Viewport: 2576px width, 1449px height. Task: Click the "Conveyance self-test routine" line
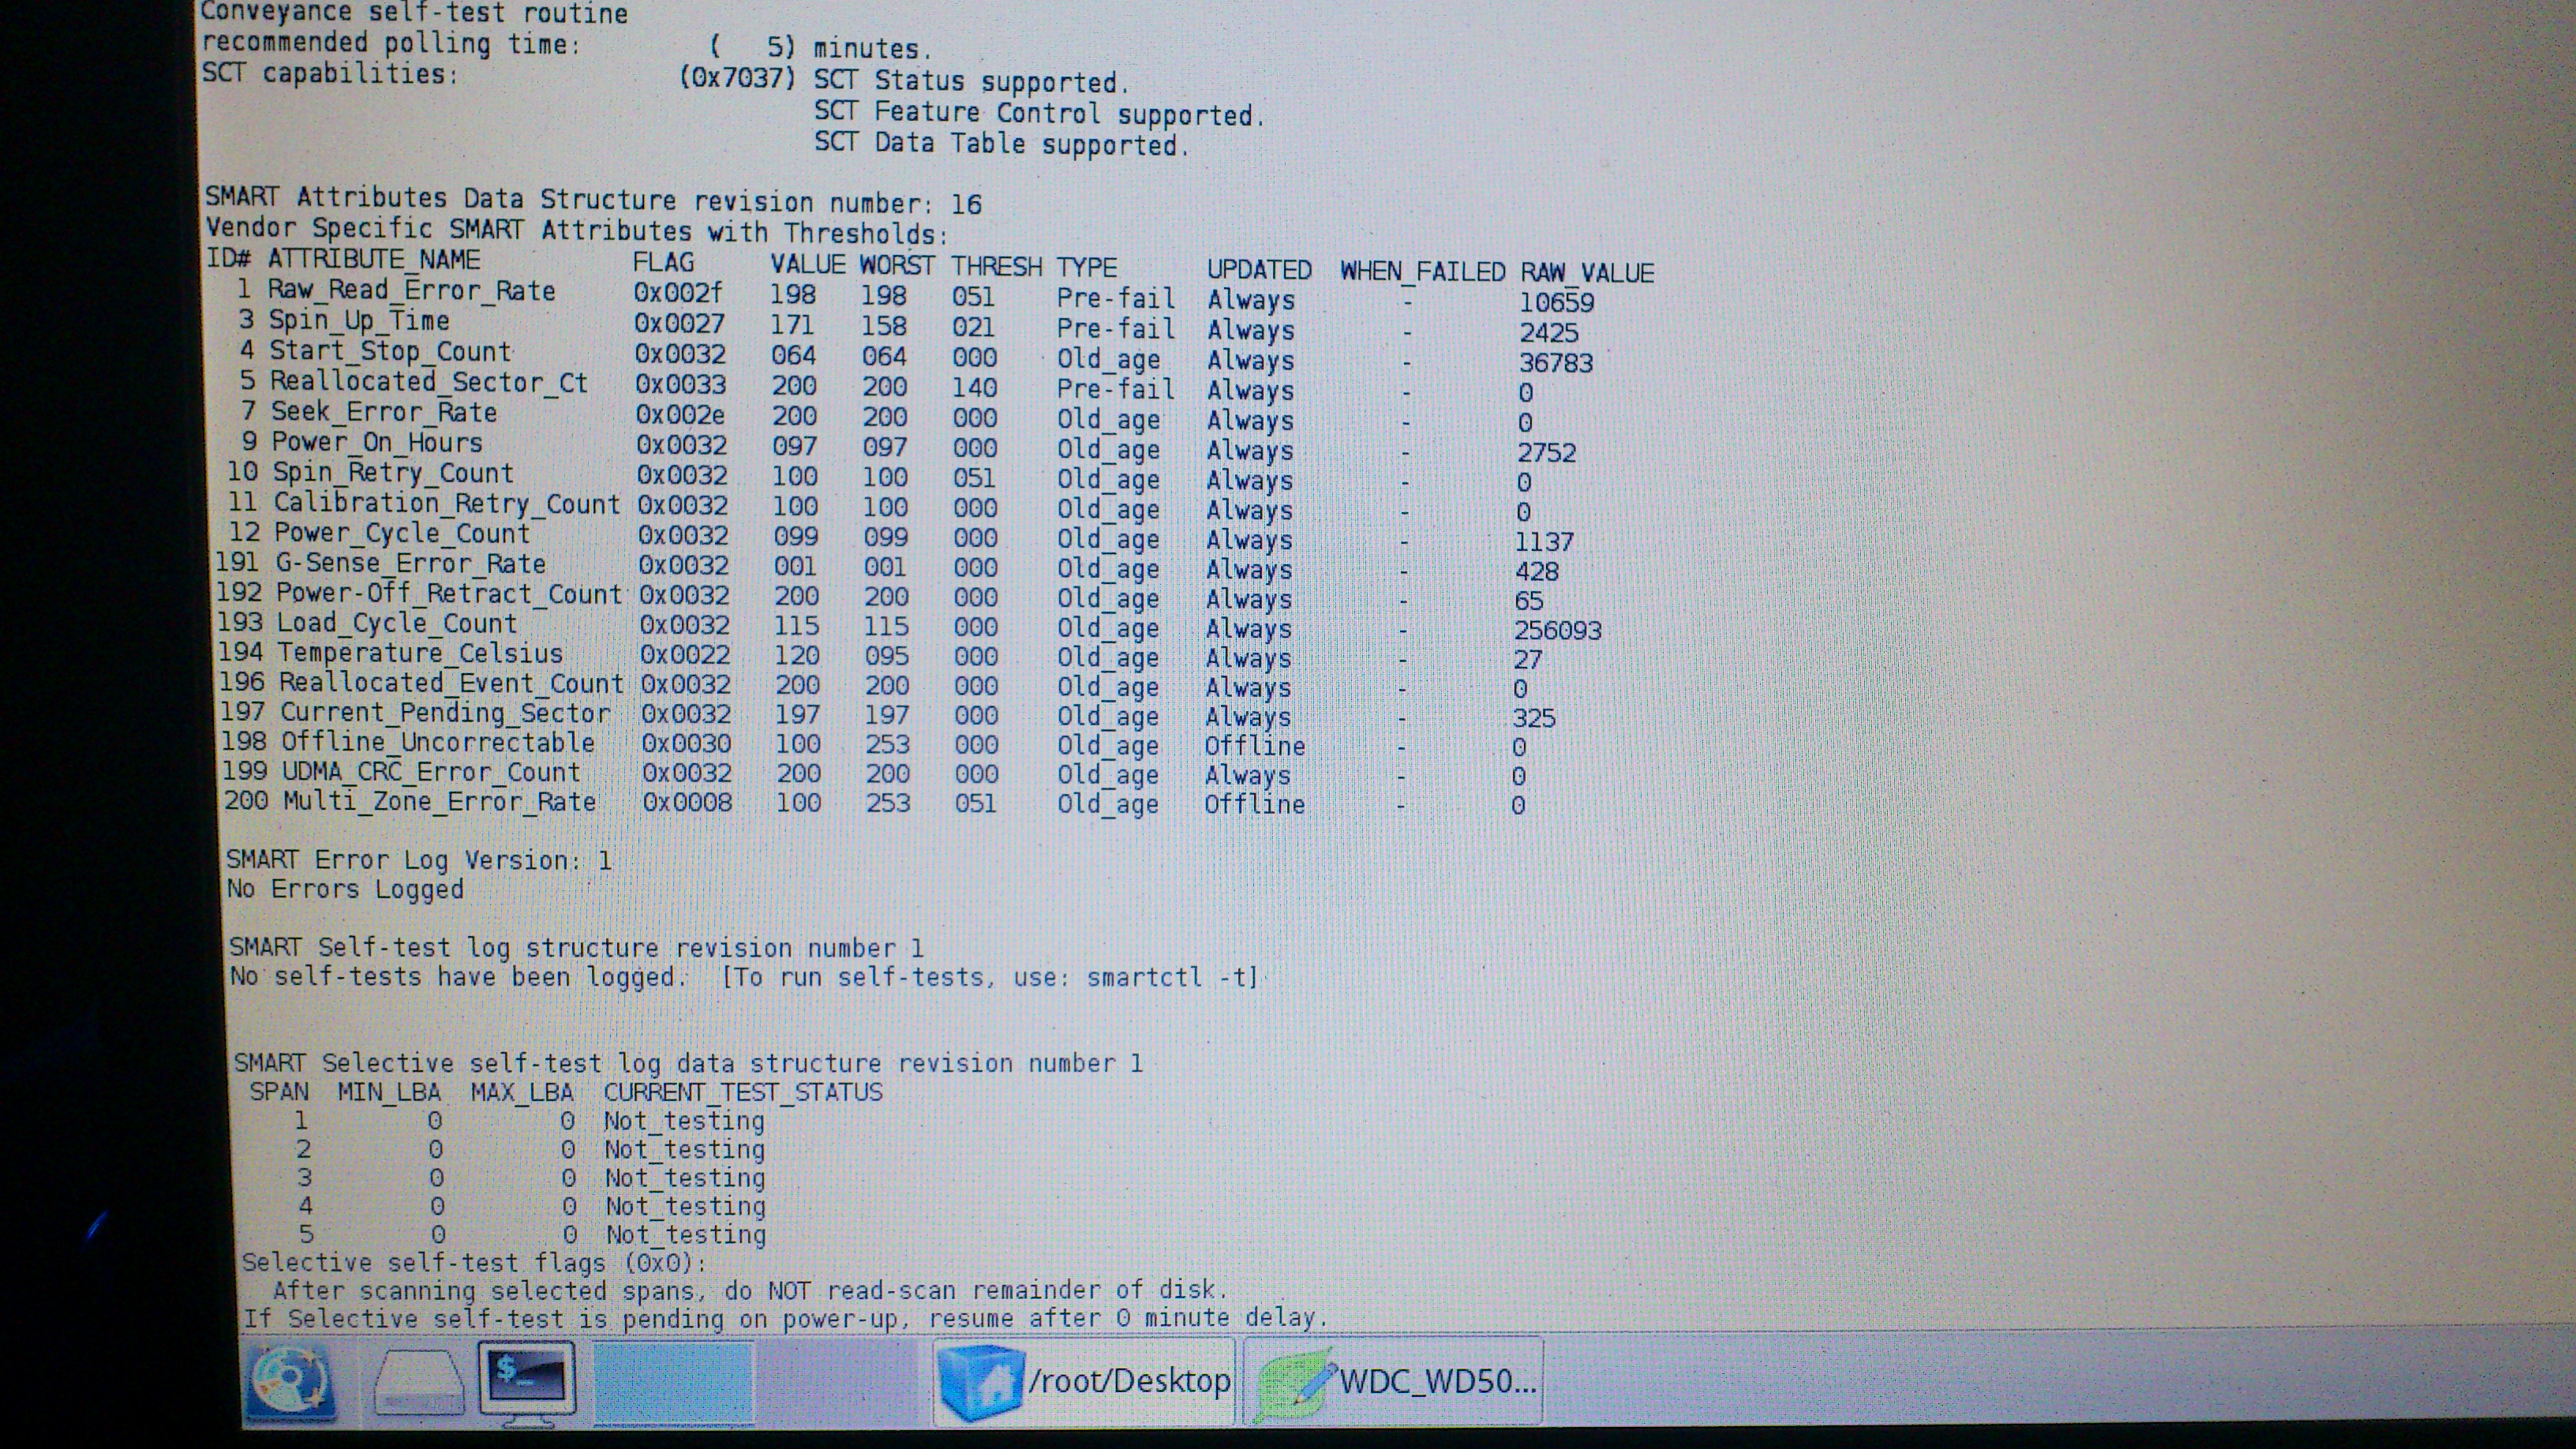(x=414, y=13)
